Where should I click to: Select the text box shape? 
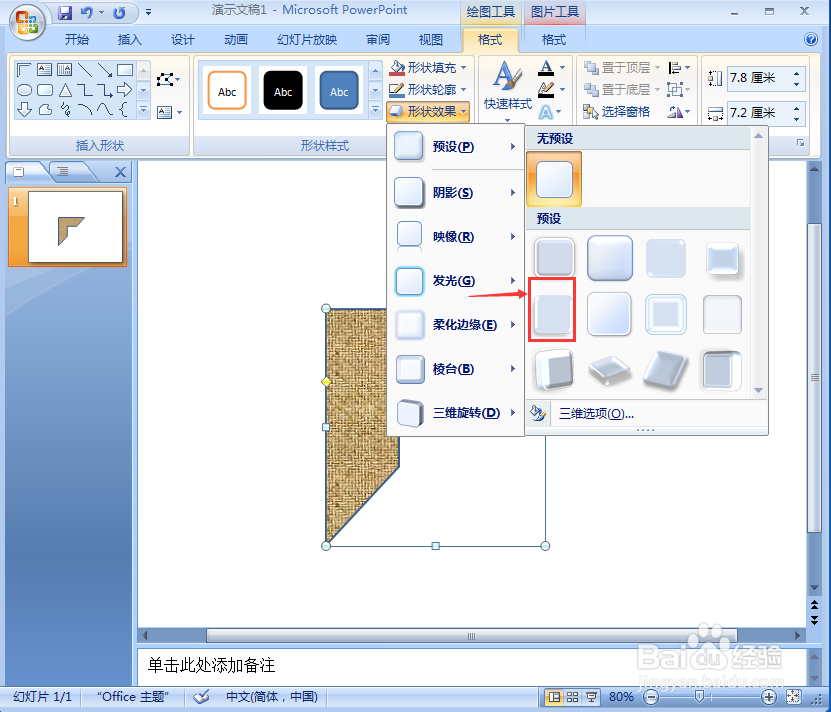45,69
